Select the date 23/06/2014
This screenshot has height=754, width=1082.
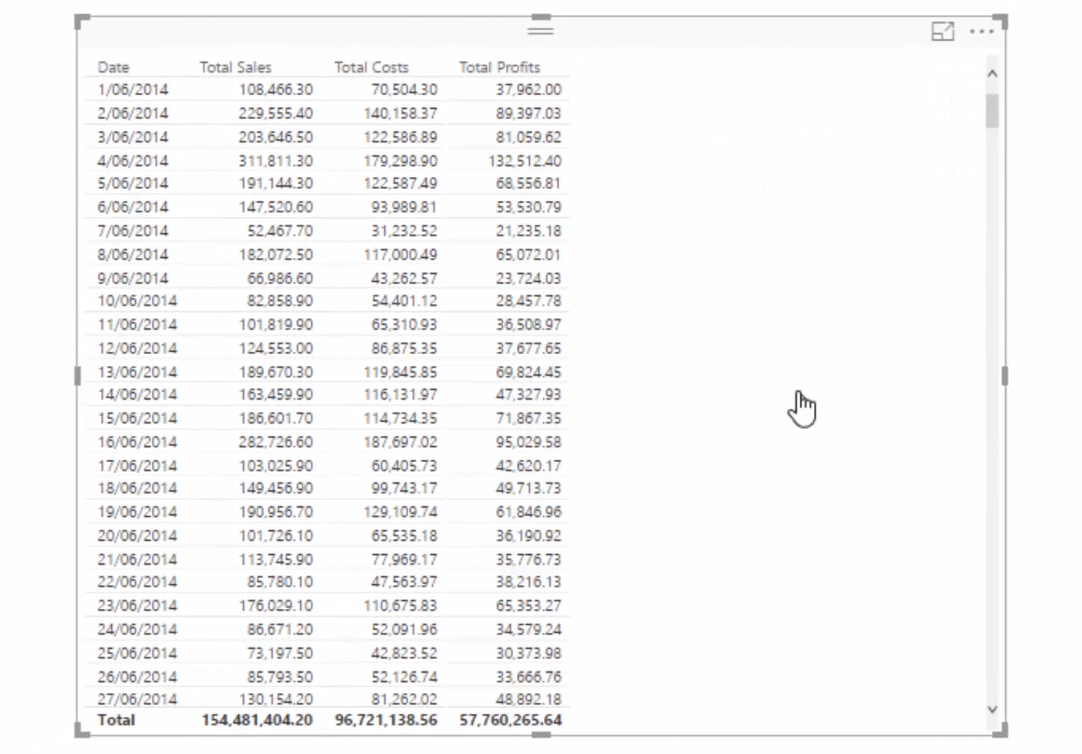tap(137, 606)
